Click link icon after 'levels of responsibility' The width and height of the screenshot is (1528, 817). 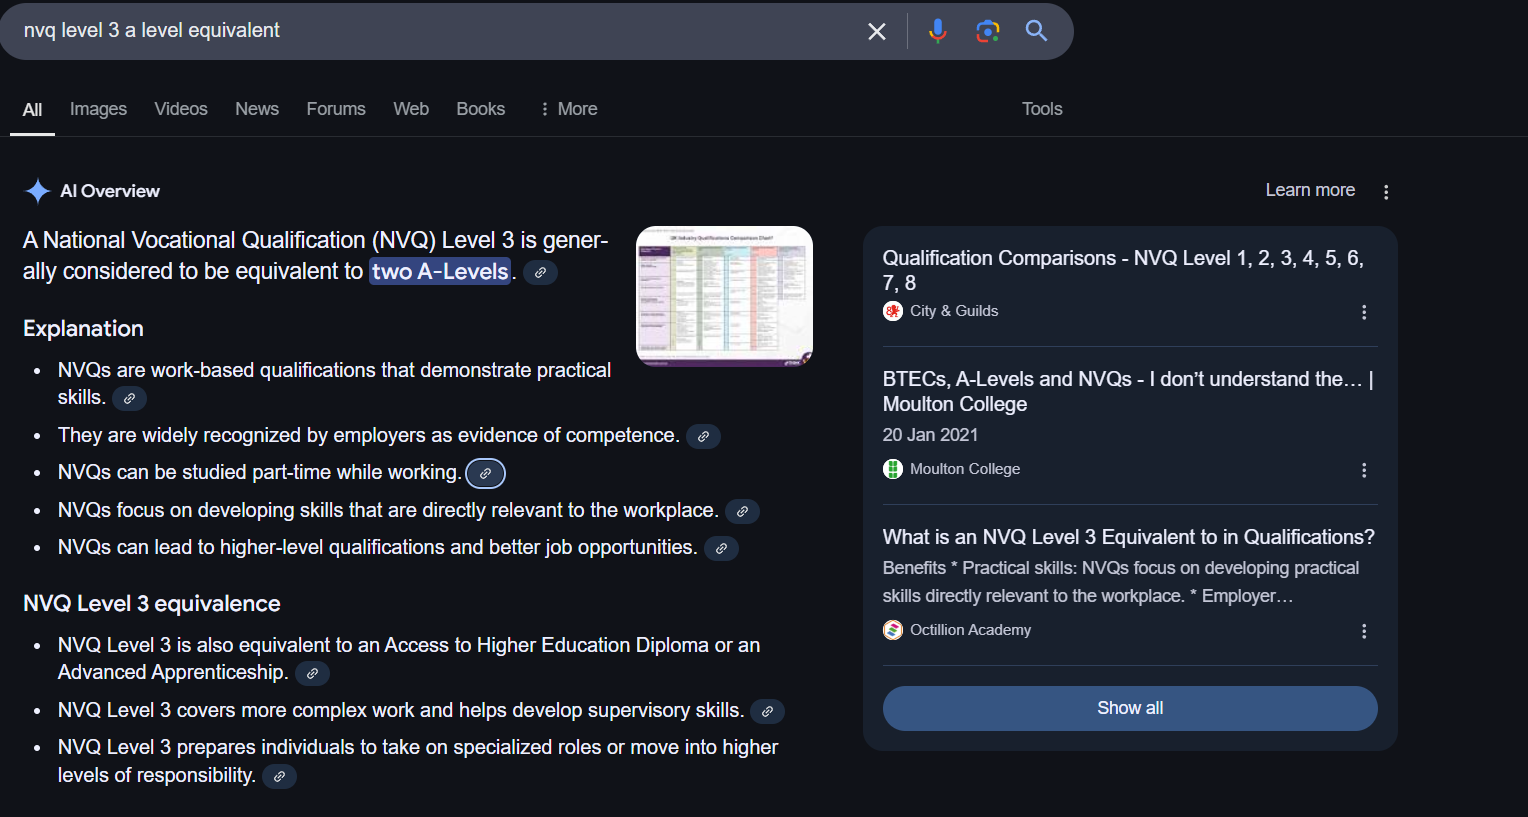(x=279, y=777)
